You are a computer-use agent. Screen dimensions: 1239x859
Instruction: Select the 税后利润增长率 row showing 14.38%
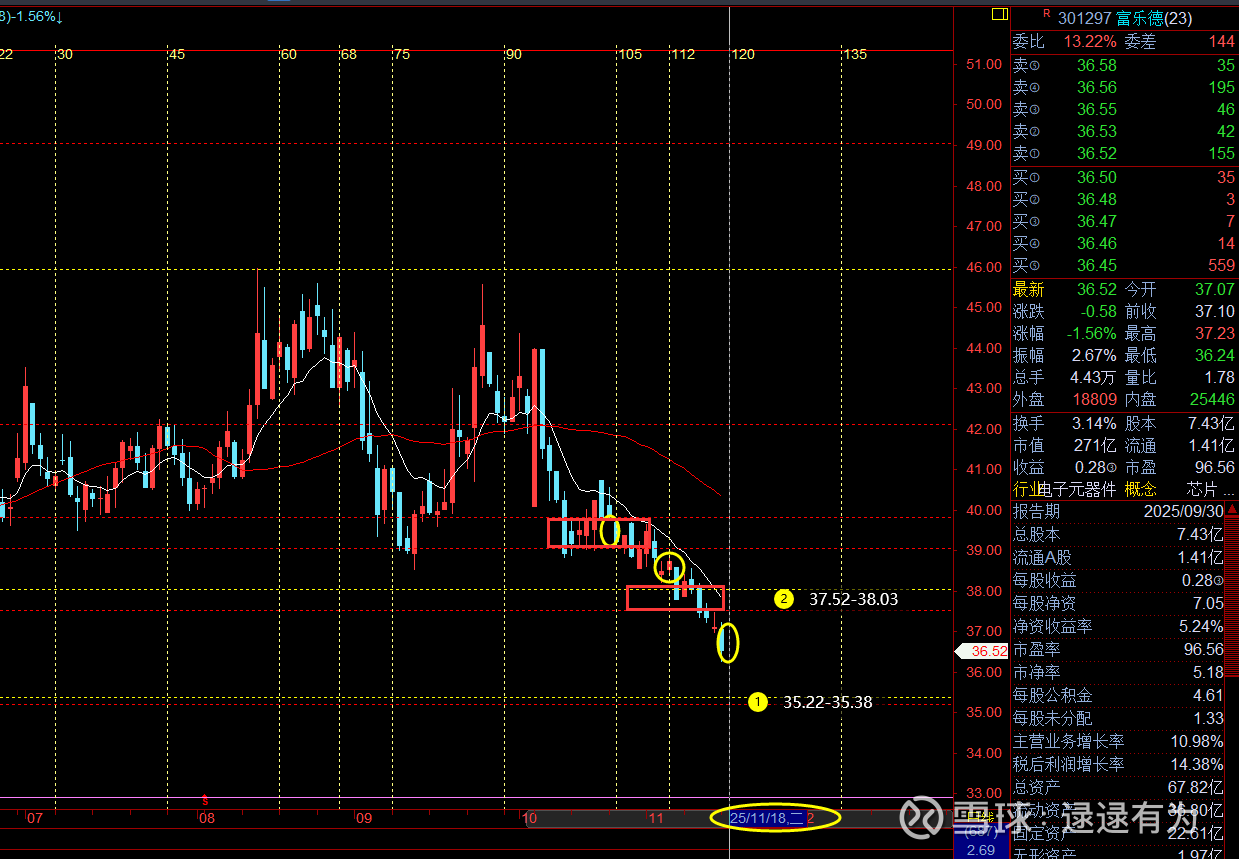1118,764
